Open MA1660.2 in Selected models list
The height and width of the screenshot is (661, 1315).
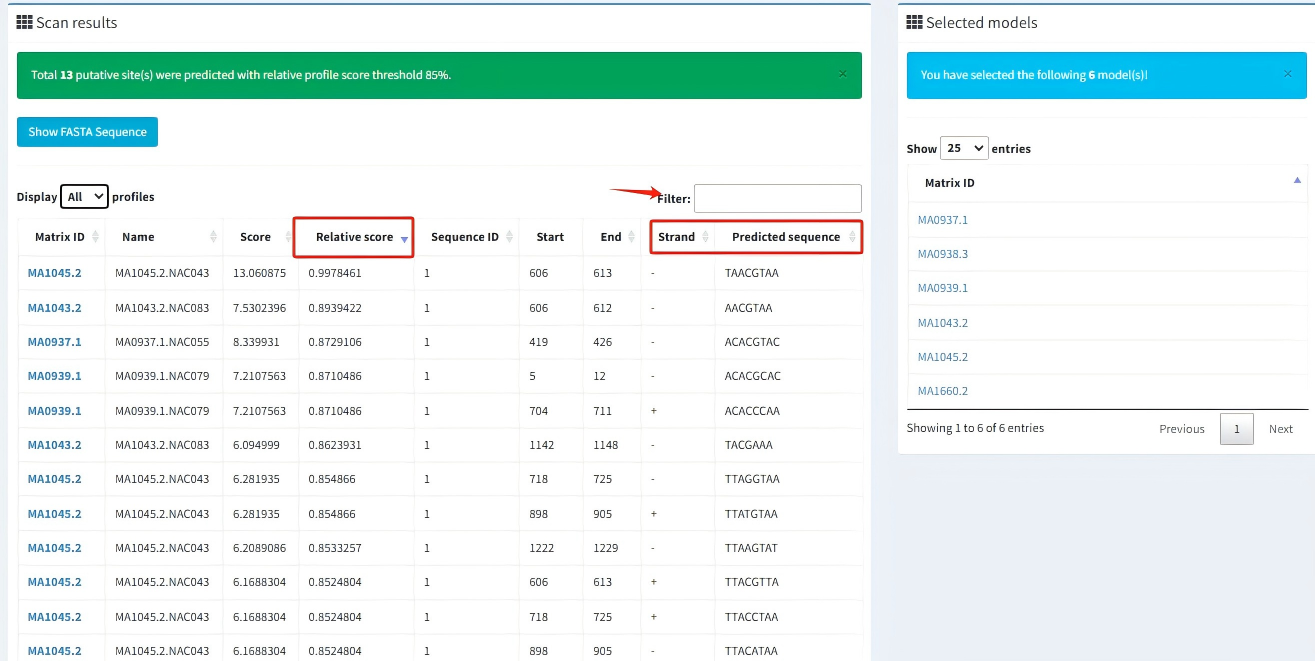coord(943,391)
